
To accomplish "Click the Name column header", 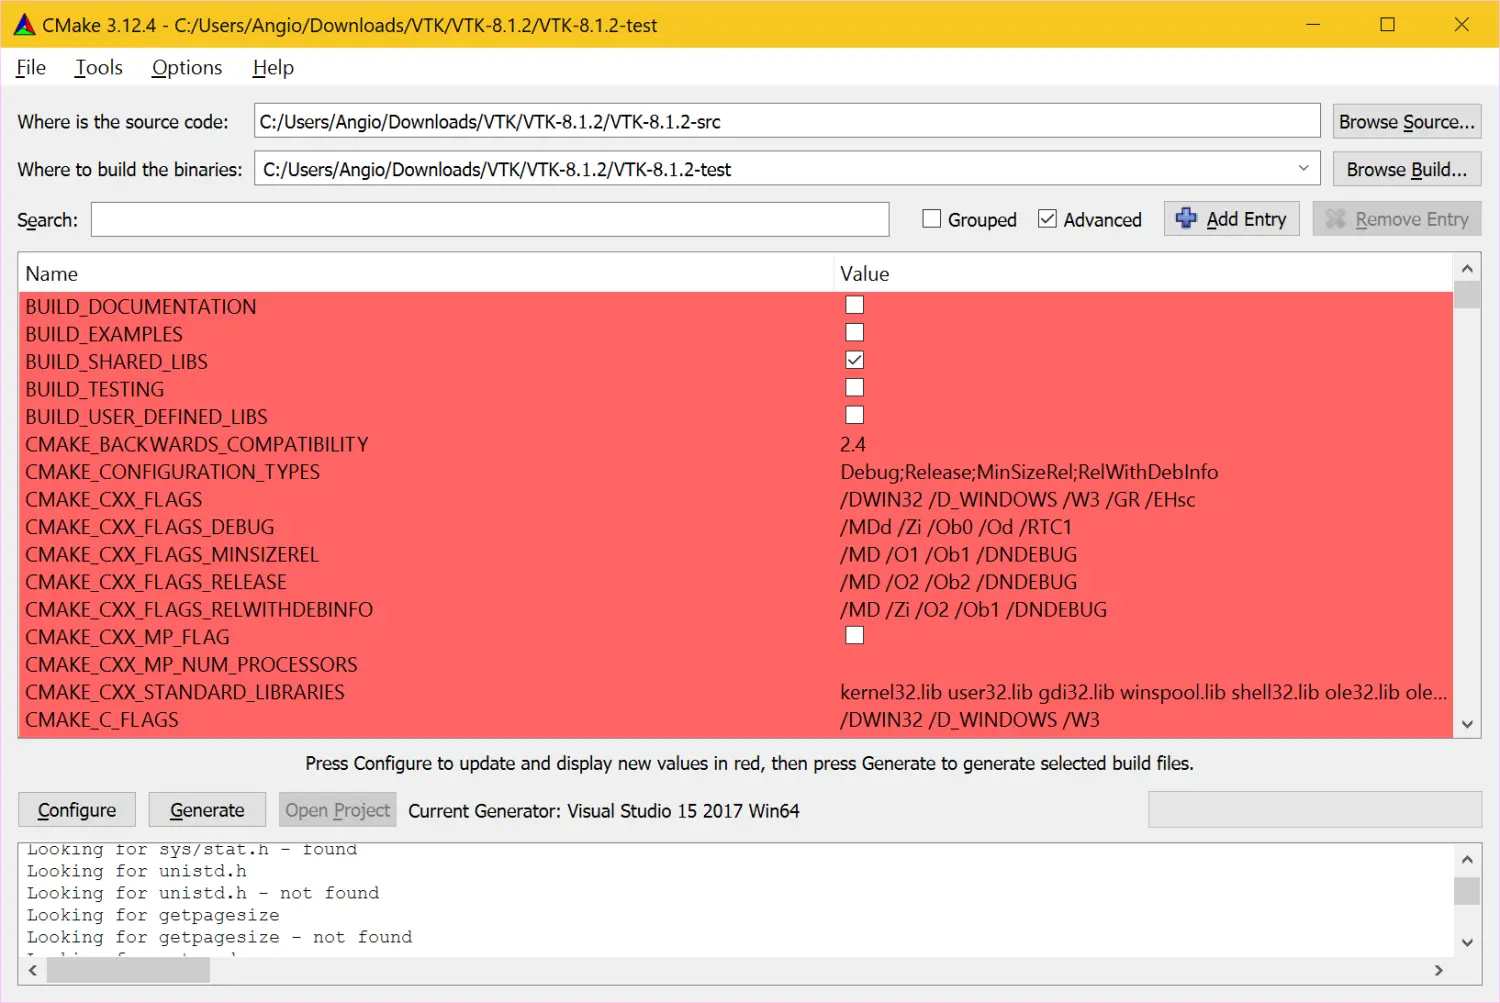I will (426, 273).
